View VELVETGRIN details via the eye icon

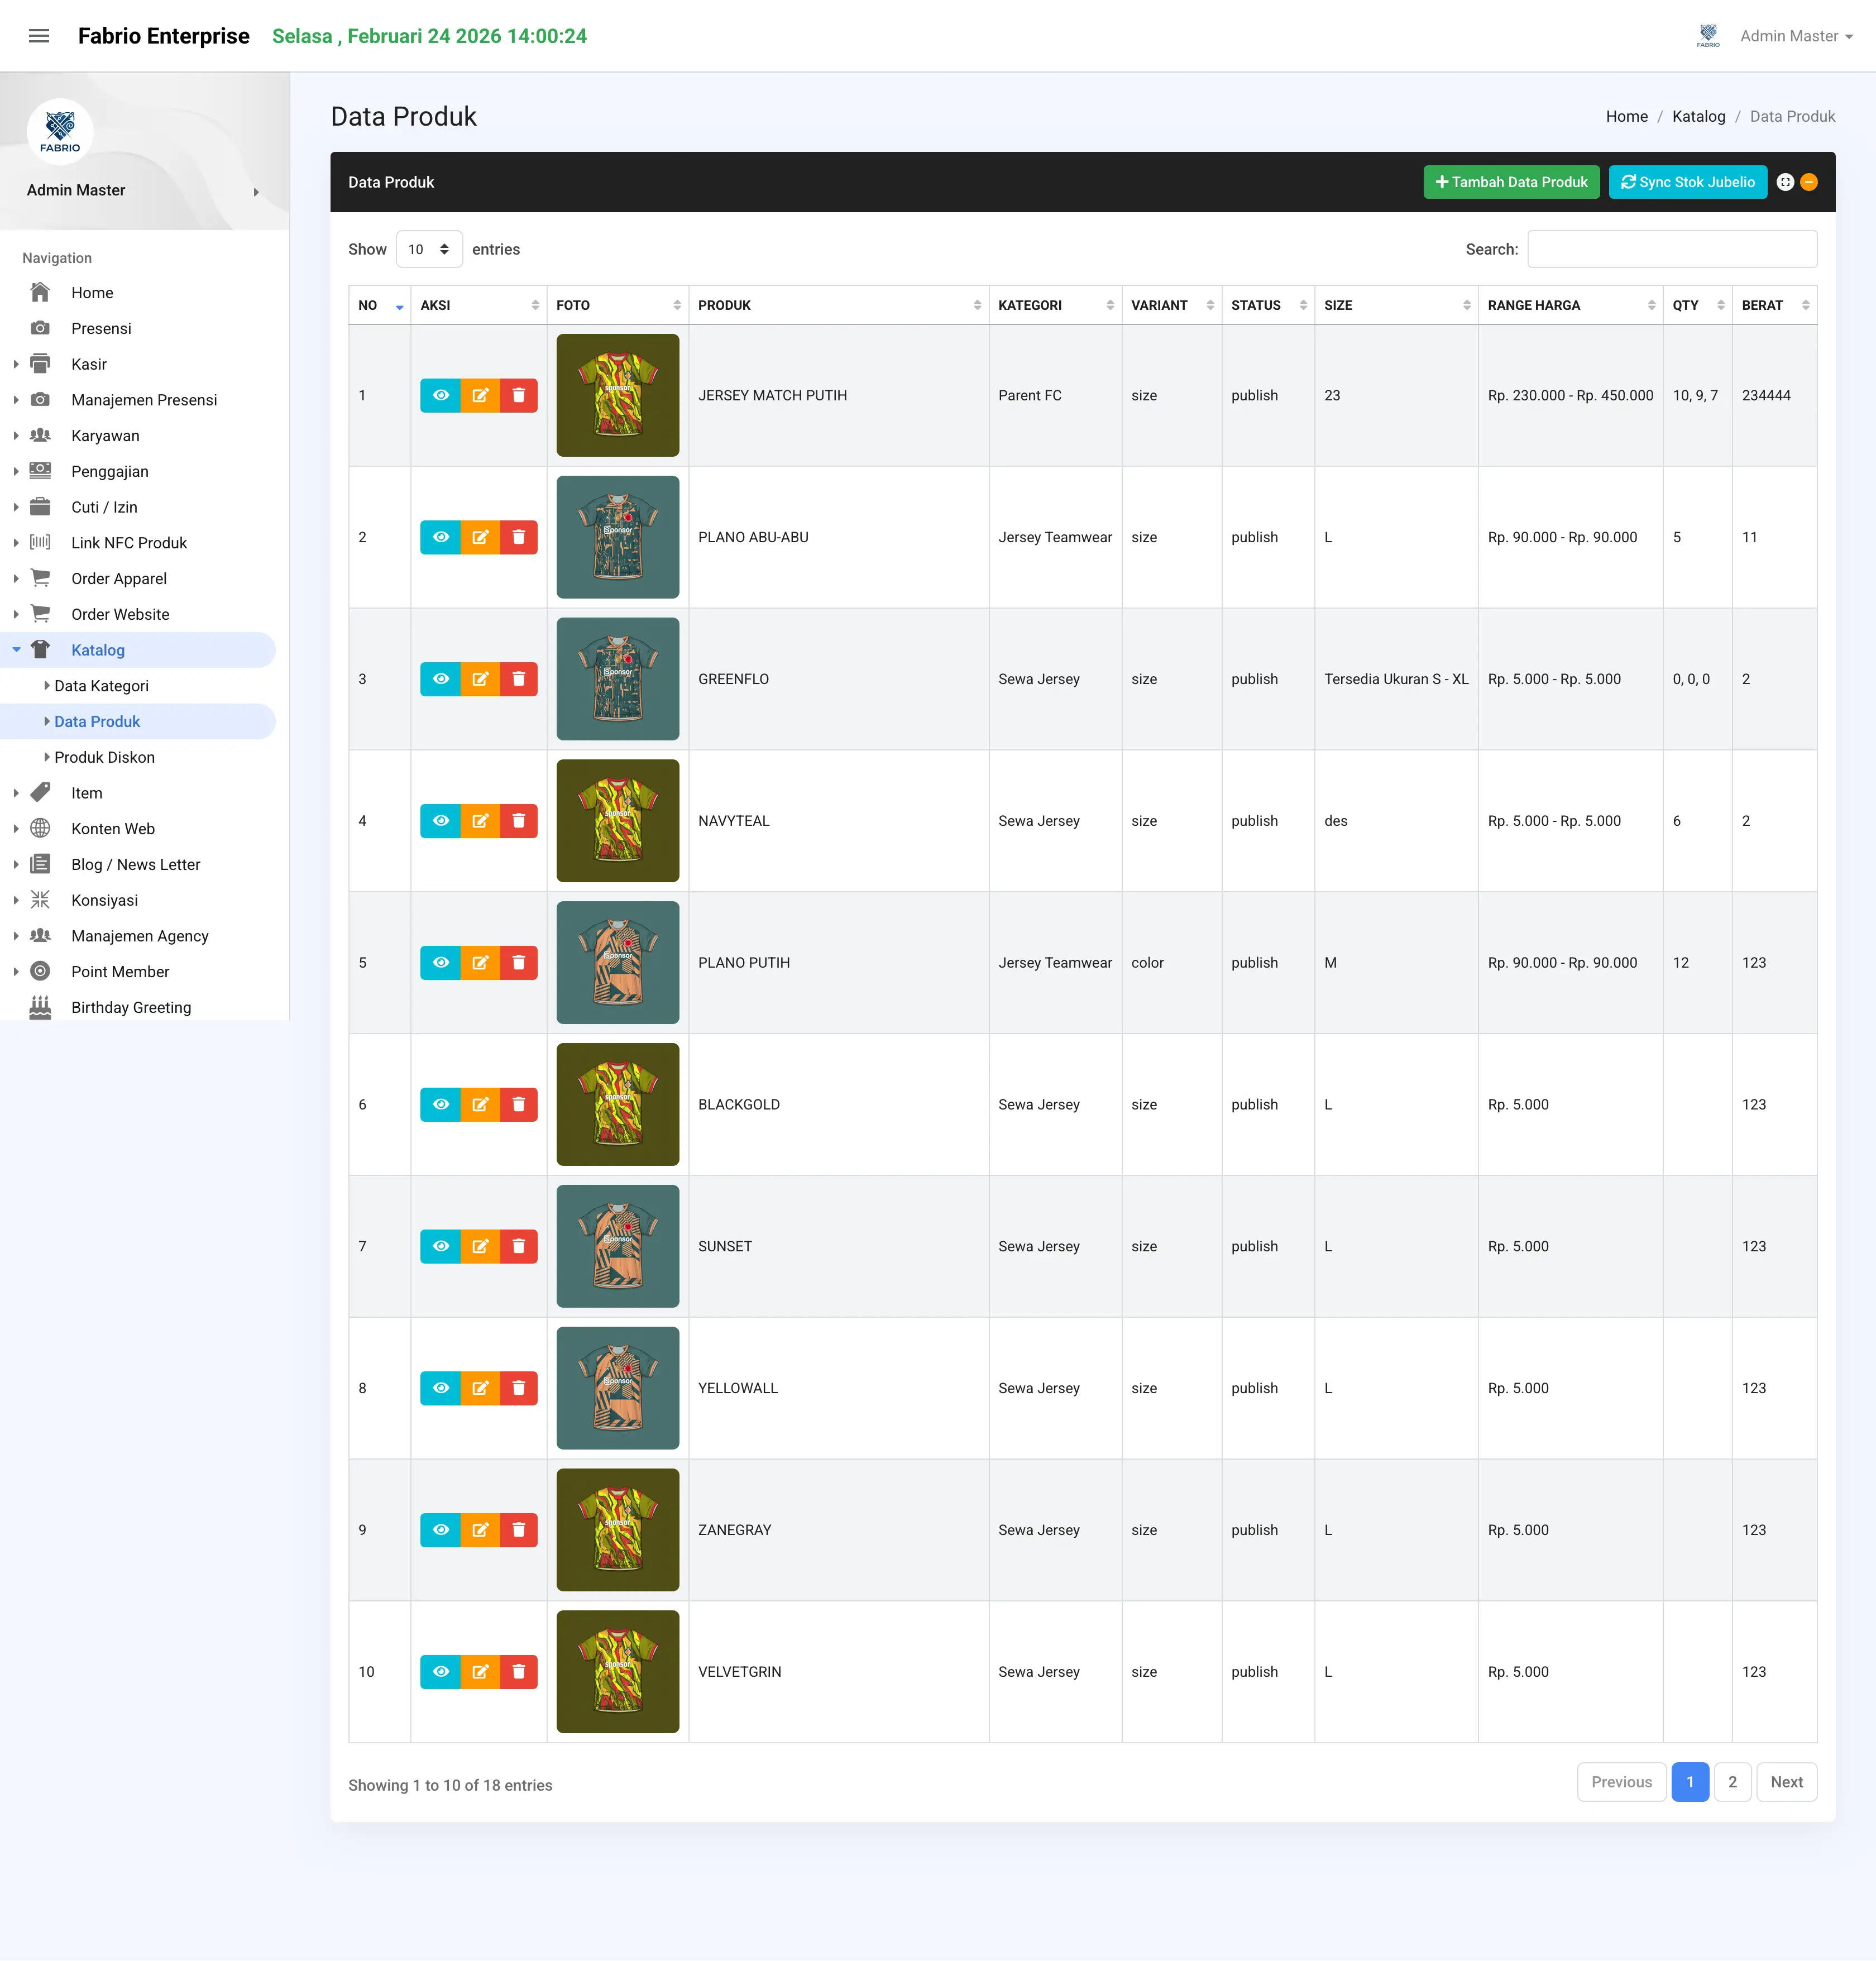tap(441, 1672)
